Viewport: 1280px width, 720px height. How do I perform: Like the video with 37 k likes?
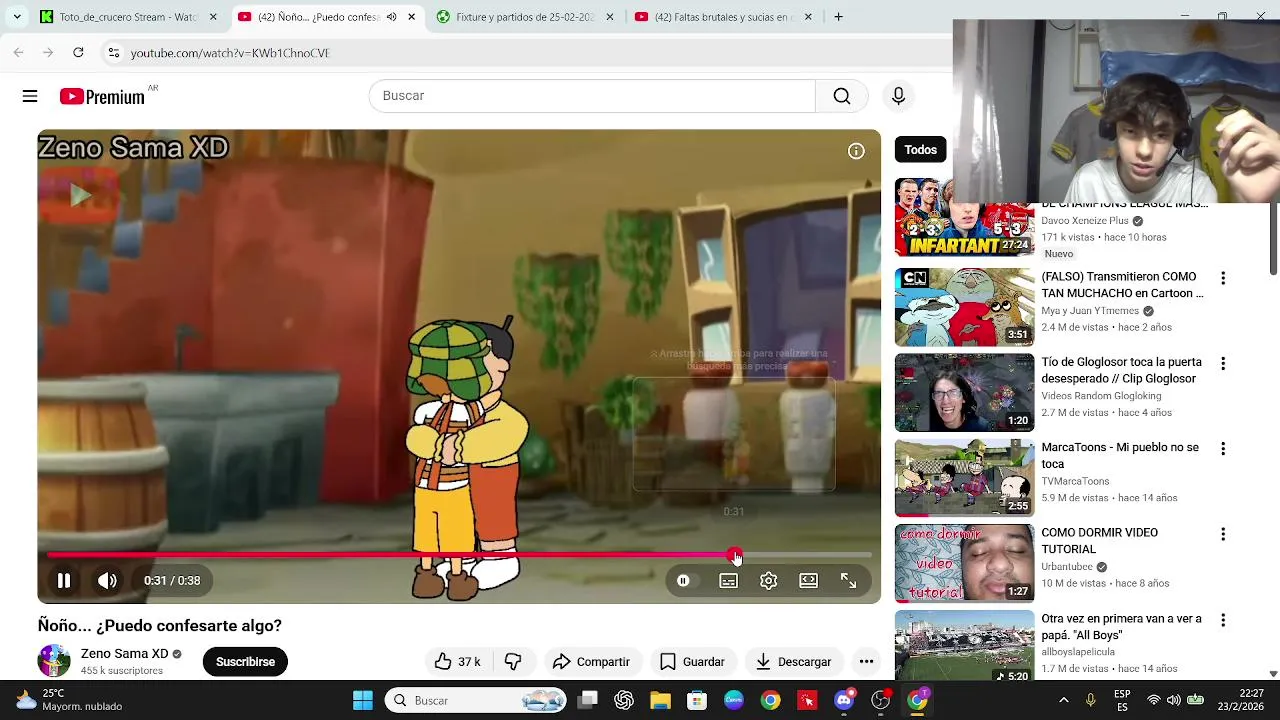pyautogui.click(x=458, y=661)
